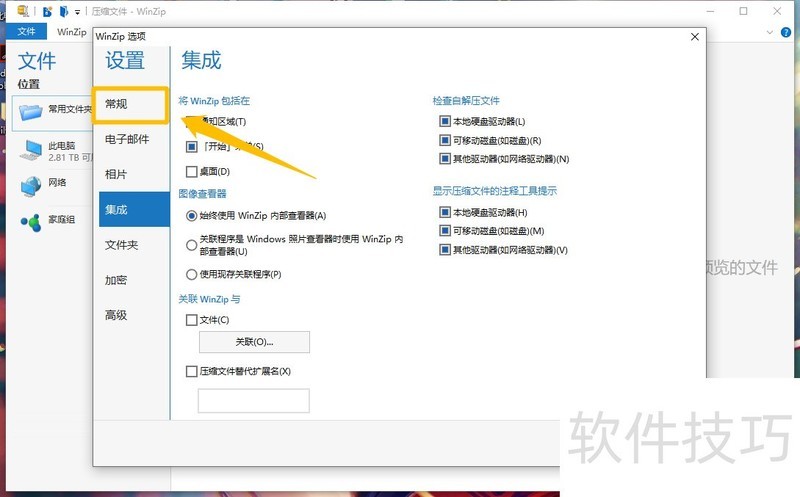Click the WinZip app icon in title bar

23,11
